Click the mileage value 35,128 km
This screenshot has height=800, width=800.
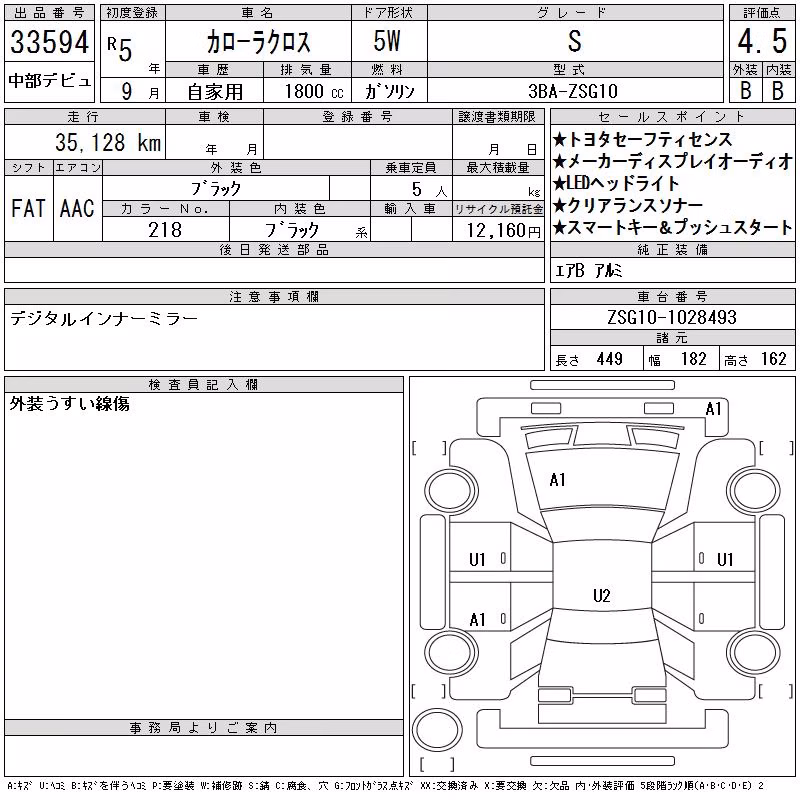108,142
